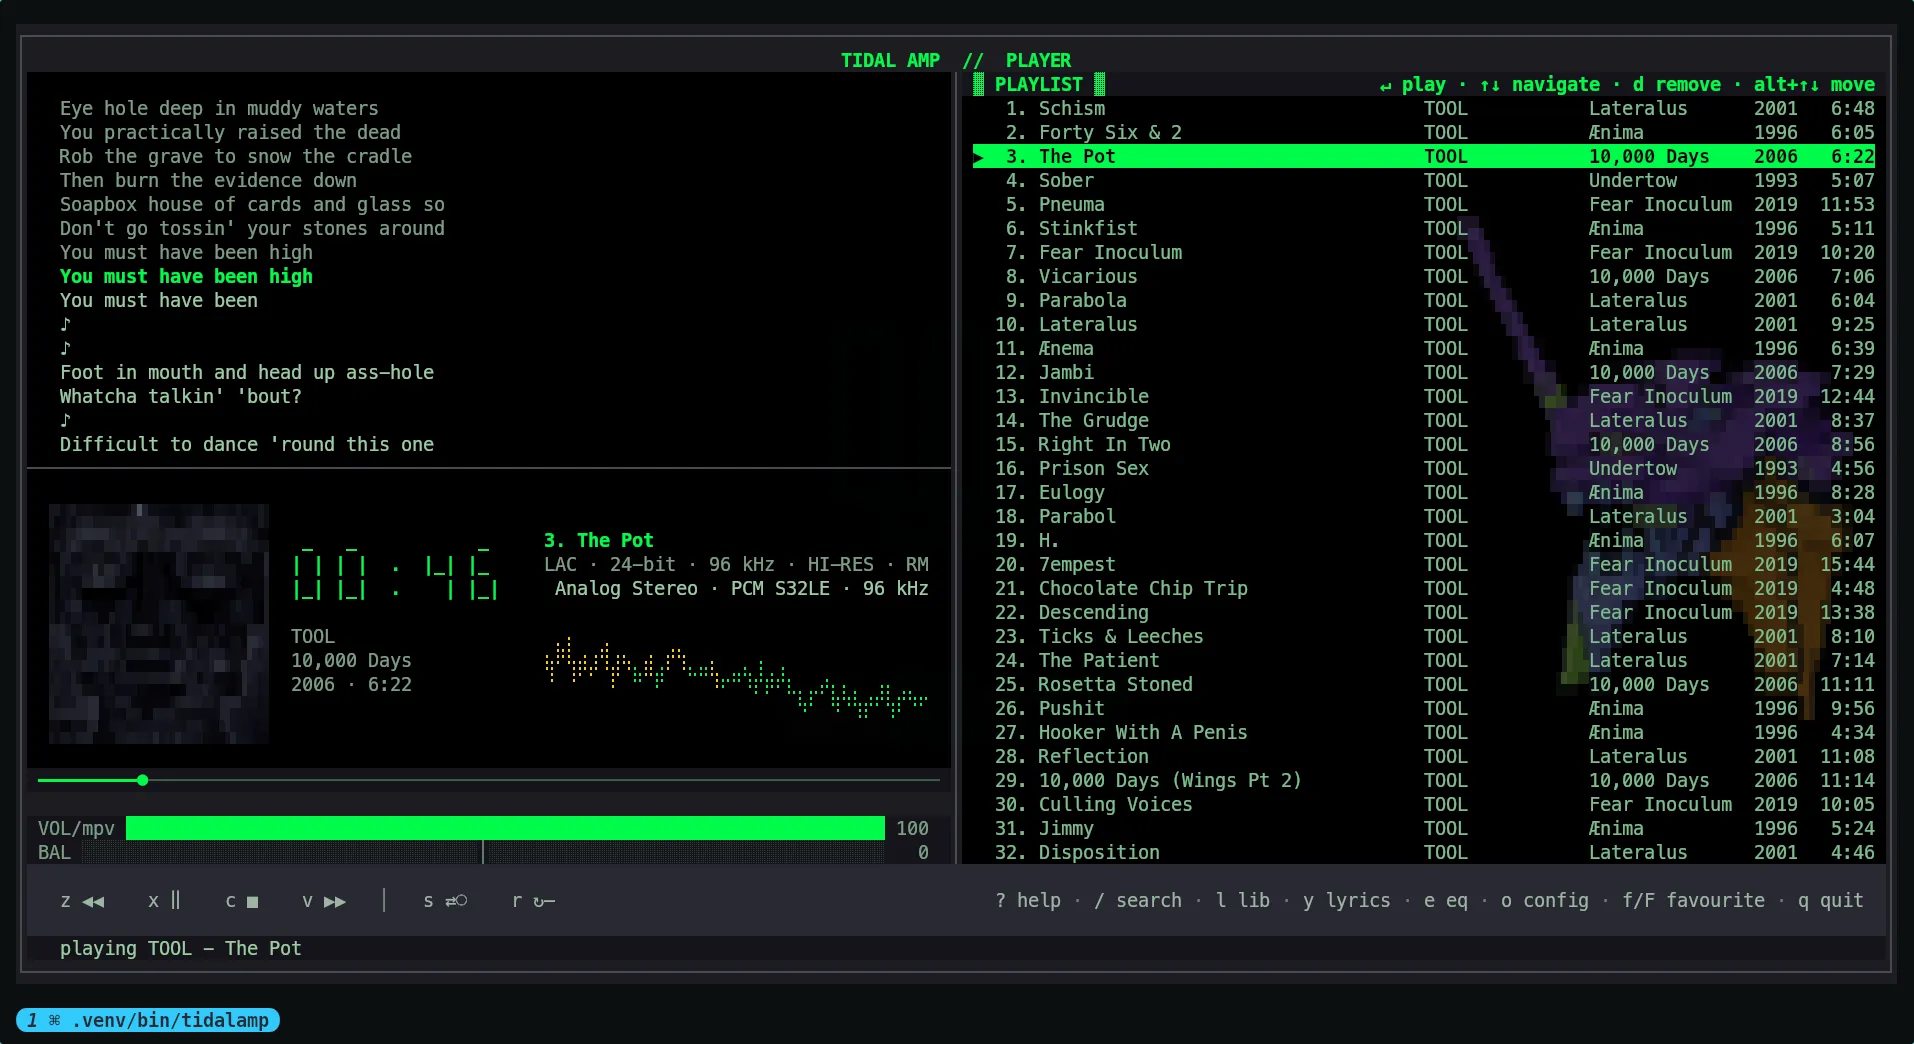This screenshot has height=1044, width=1914.
Task: Select playlist track The Patient
Action: (1424, 661)
